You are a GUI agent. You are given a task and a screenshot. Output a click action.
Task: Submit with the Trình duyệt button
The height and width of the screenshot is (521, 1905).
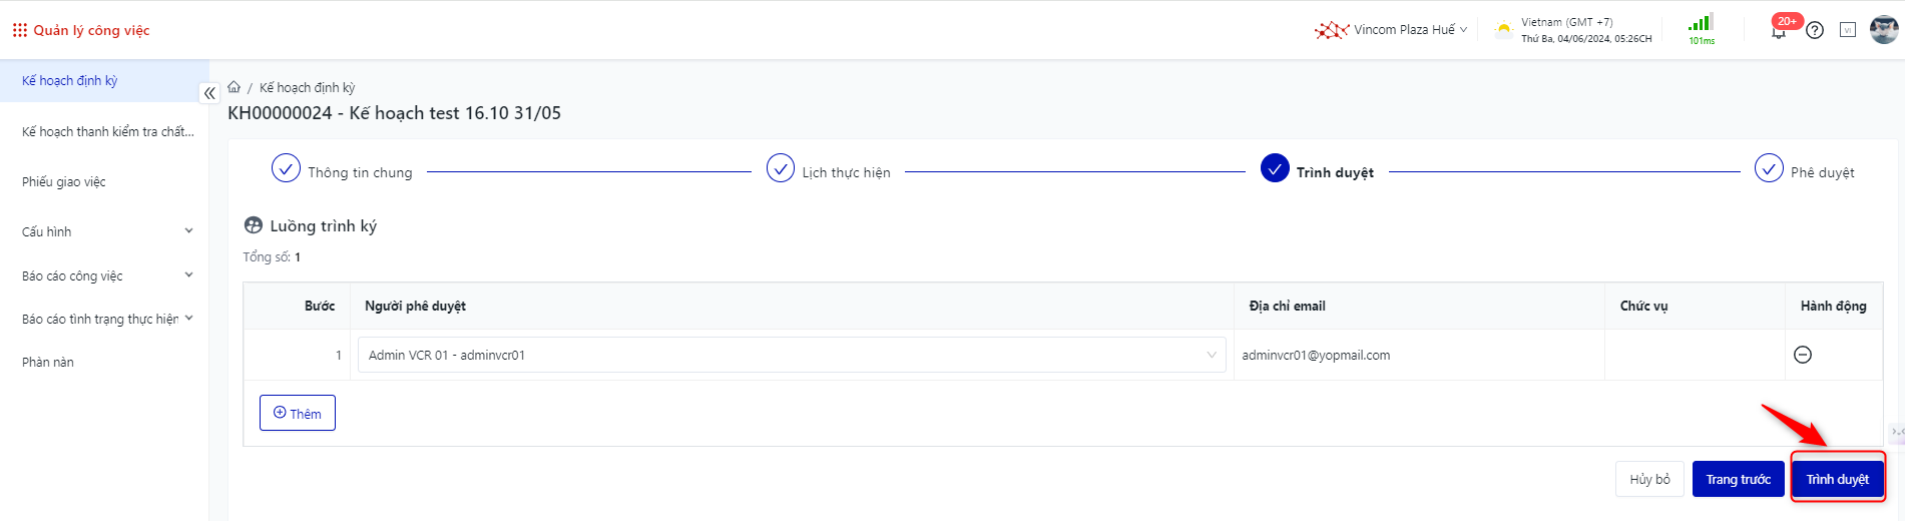coord(1837,479)
